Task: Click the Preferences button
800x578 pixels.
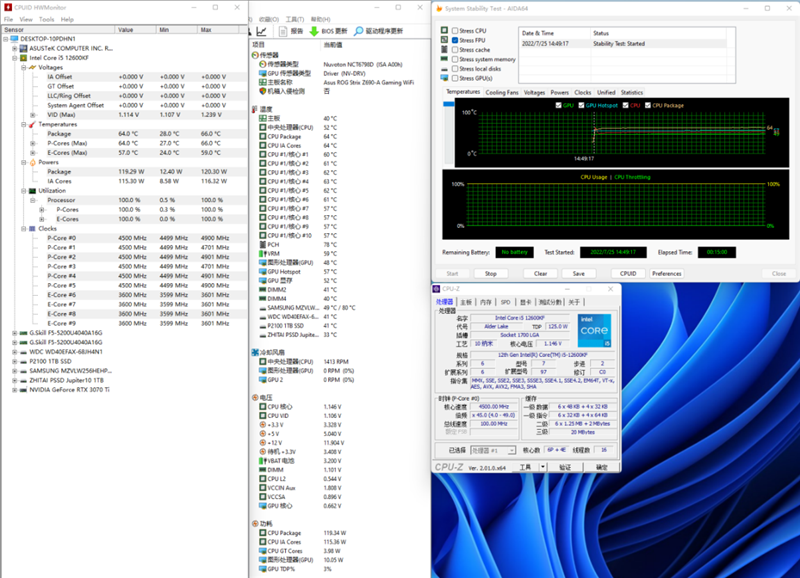Action: click(666, 274)
